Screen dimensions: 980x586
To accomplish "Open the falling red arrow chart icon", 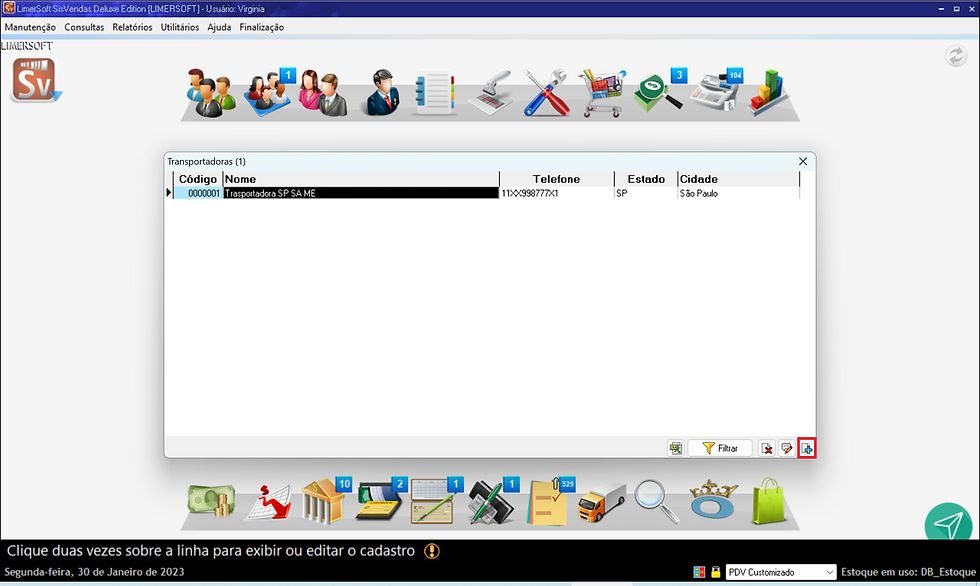I will click(x=268, y=502).
